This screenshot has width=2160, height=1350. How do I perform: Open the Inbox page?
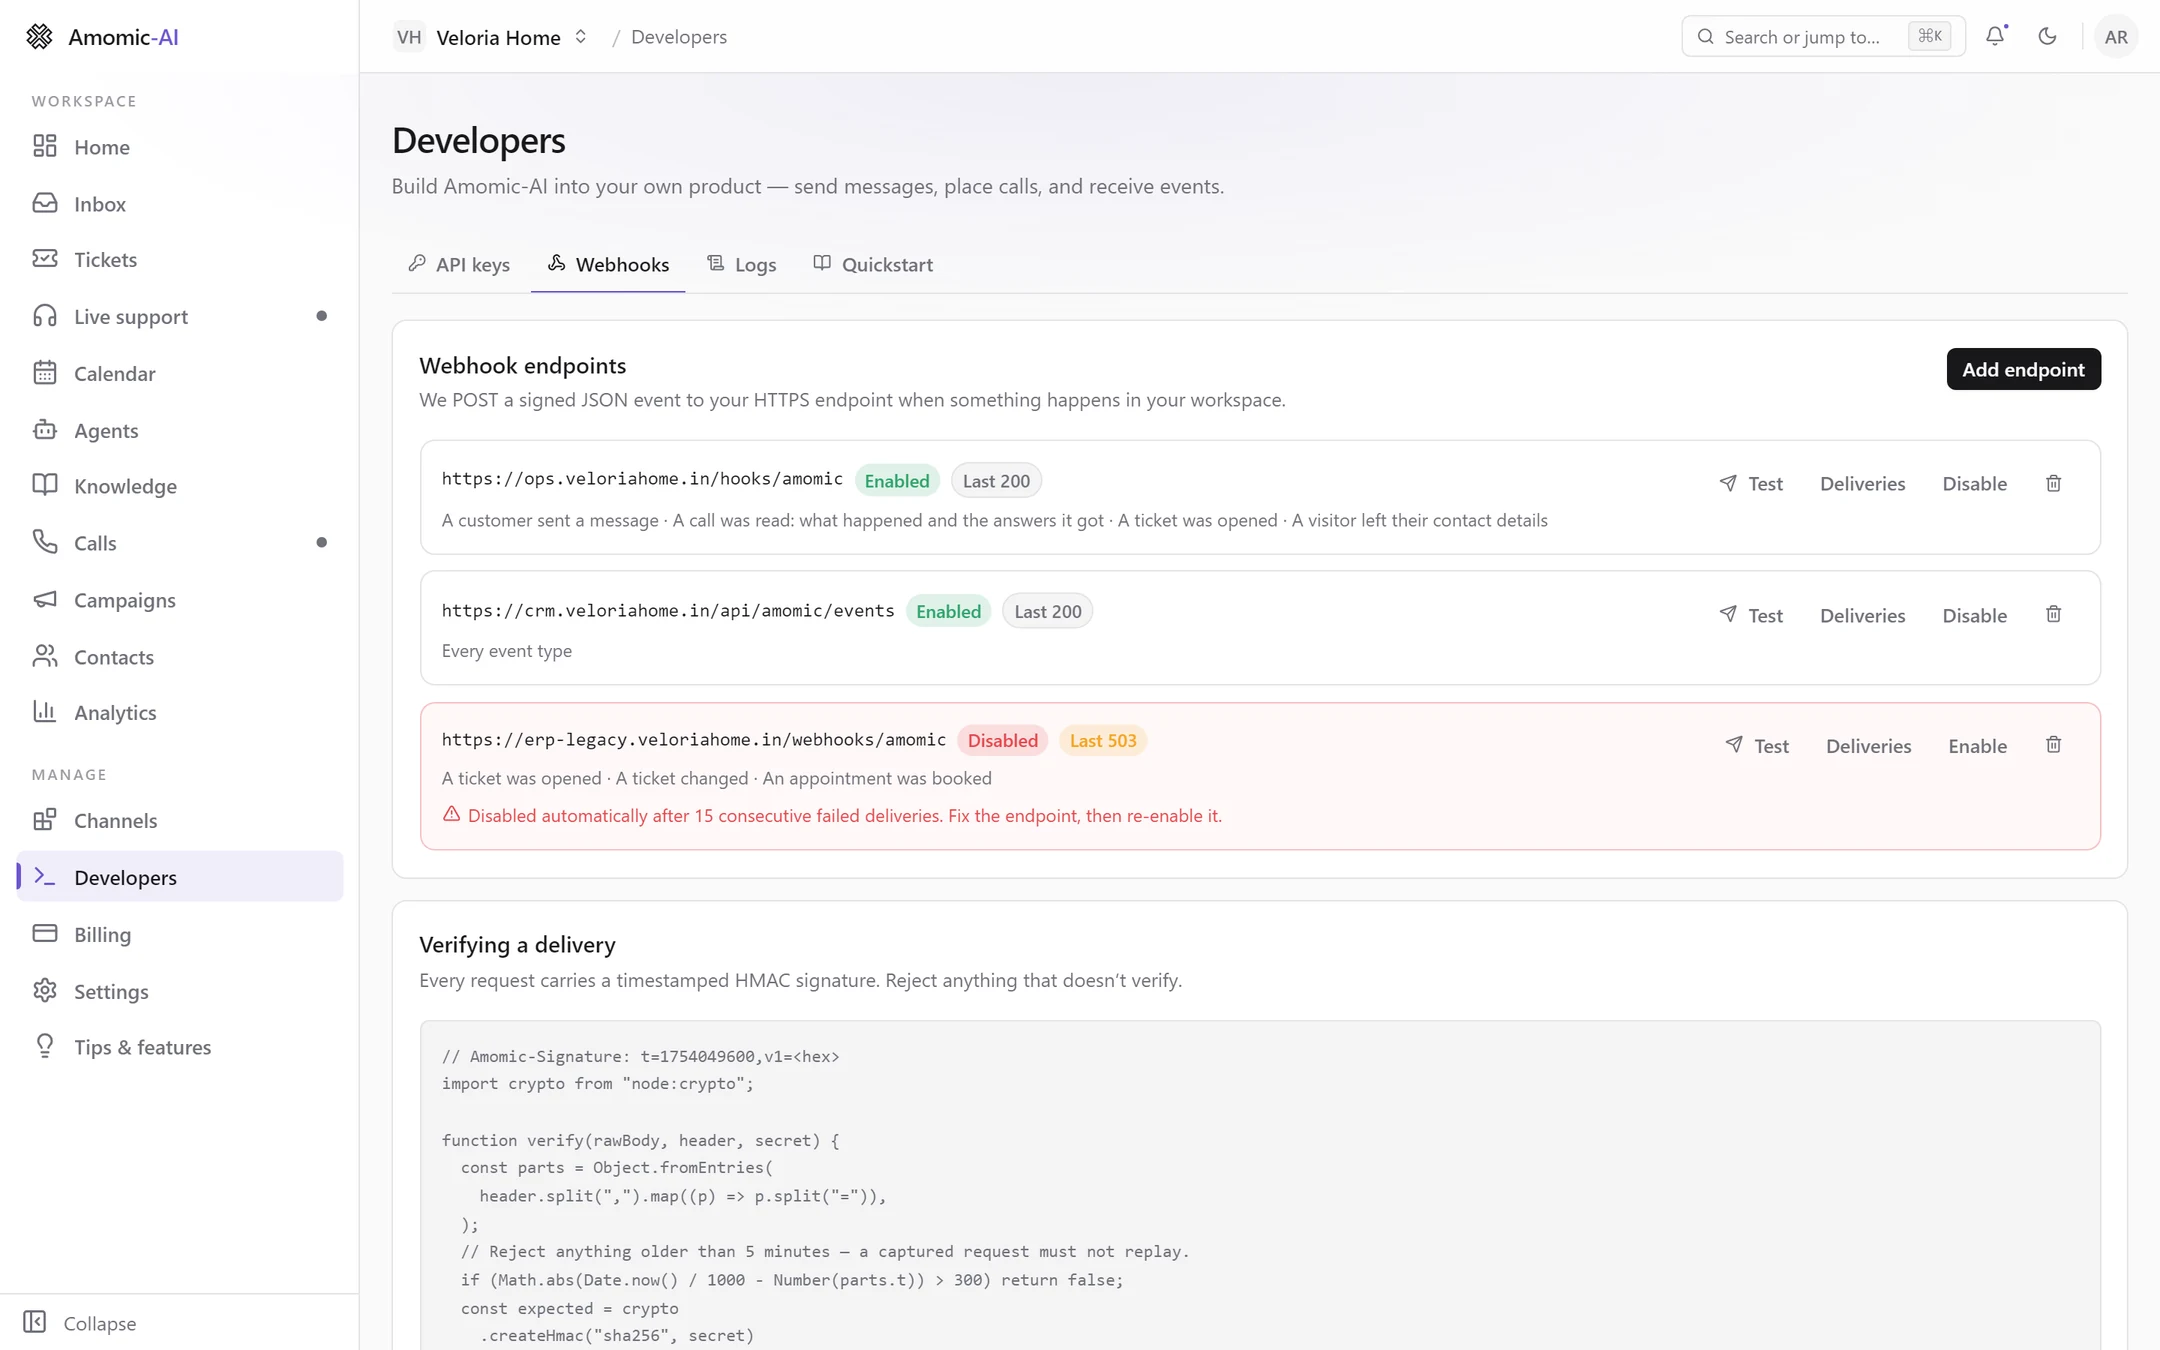[180, 204]
